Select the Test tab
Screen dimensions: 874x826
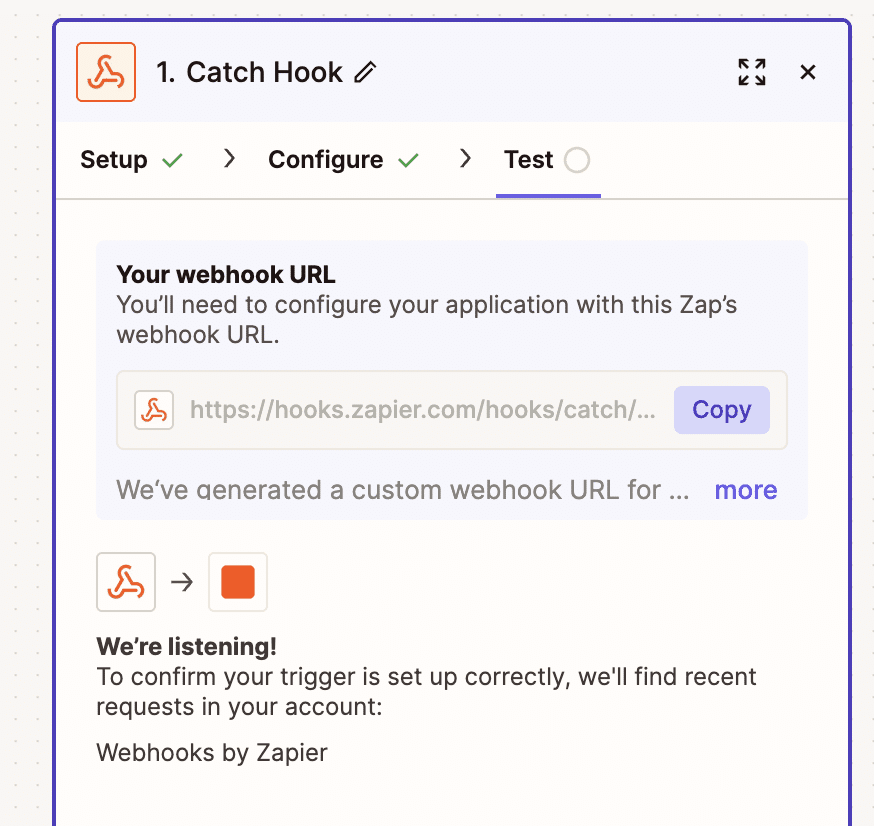(527, 159)
